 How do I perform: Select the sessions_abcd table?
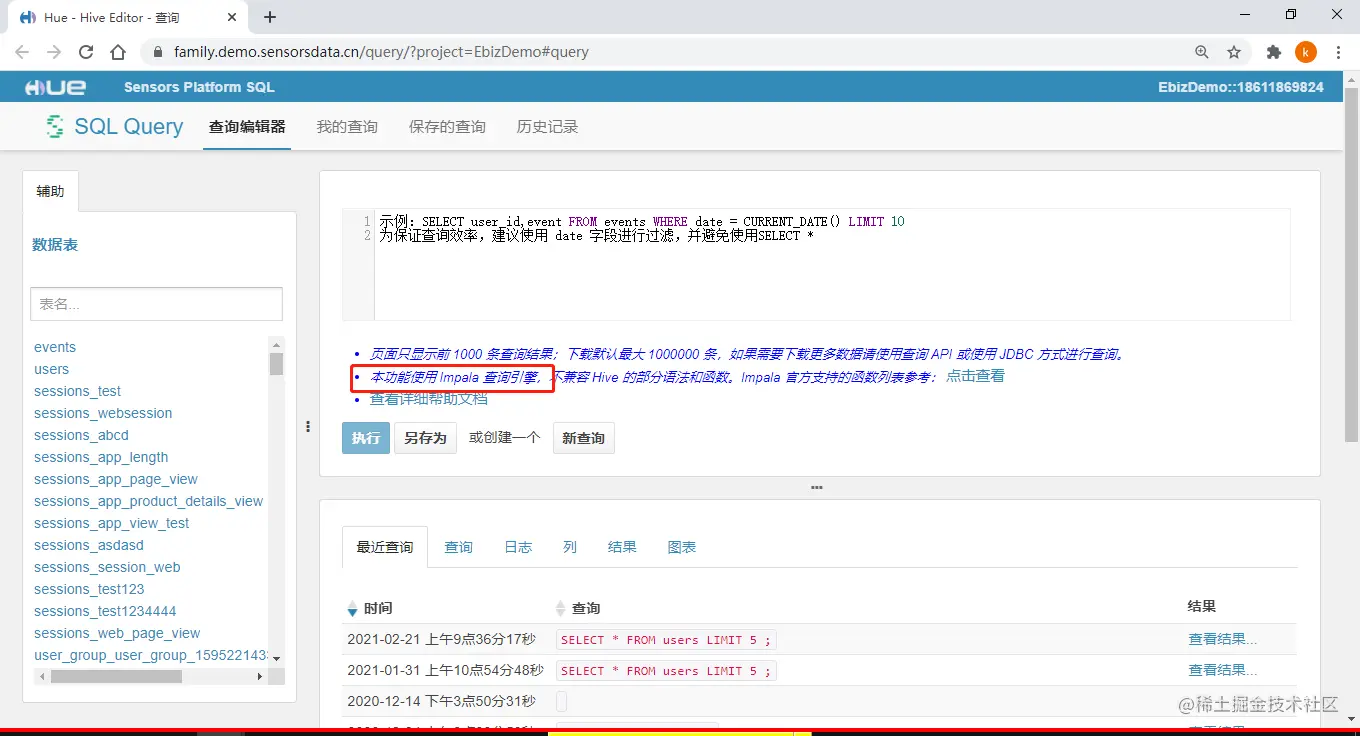pos(82,435)
